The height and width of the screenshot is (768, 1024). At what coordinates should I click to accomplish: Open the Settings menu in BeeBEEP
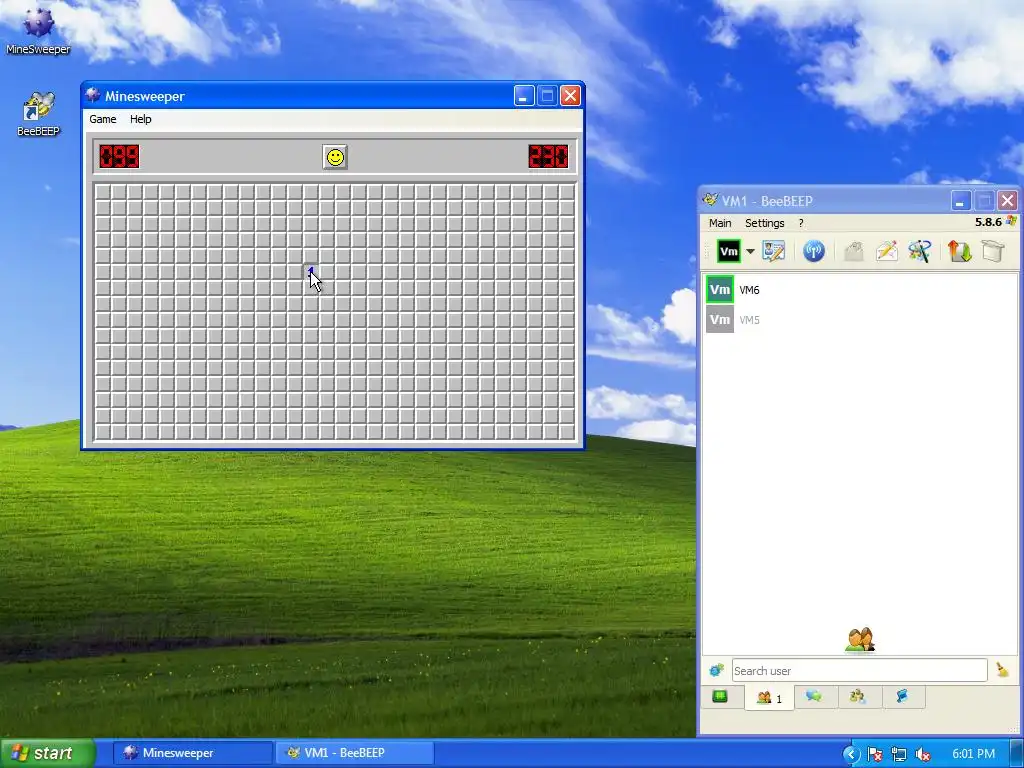[765, 223]
